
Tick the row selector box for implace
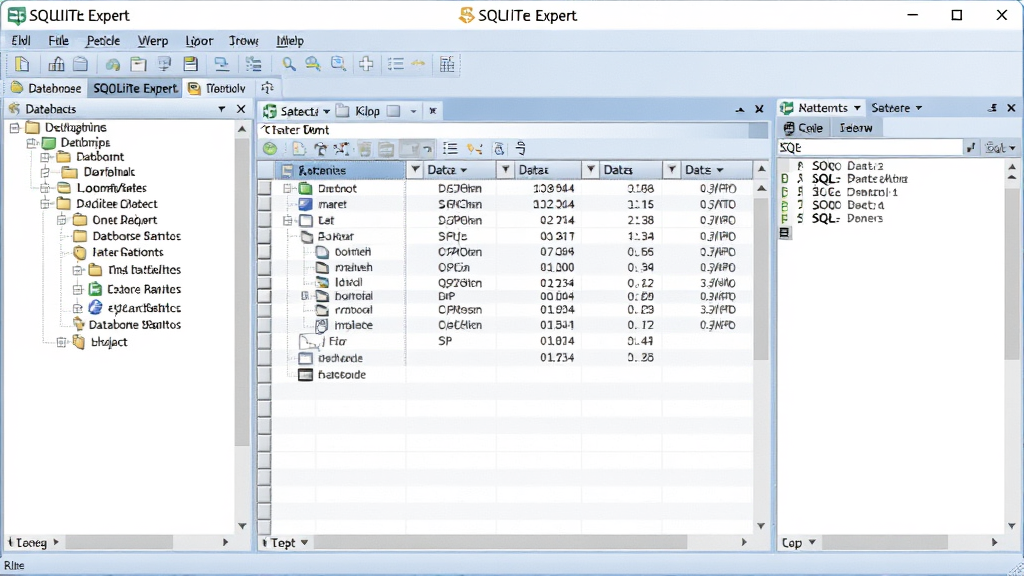pyautogui.click(x=264, y=325)
